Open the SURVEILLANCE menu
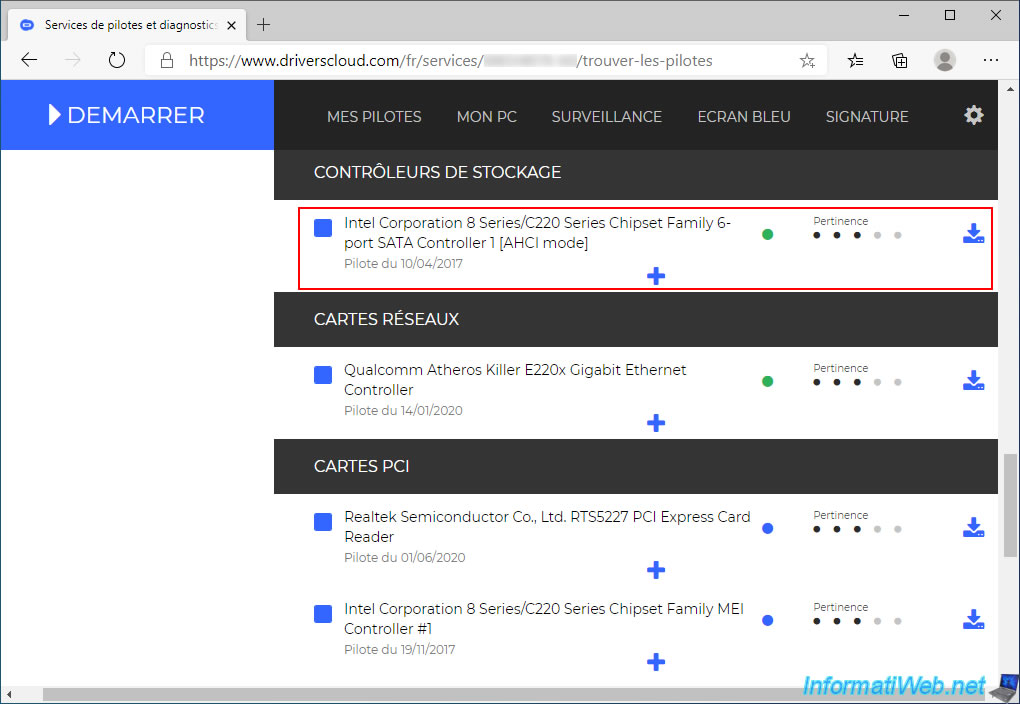This screenshot has width=1020, height=704. (606, 116)
